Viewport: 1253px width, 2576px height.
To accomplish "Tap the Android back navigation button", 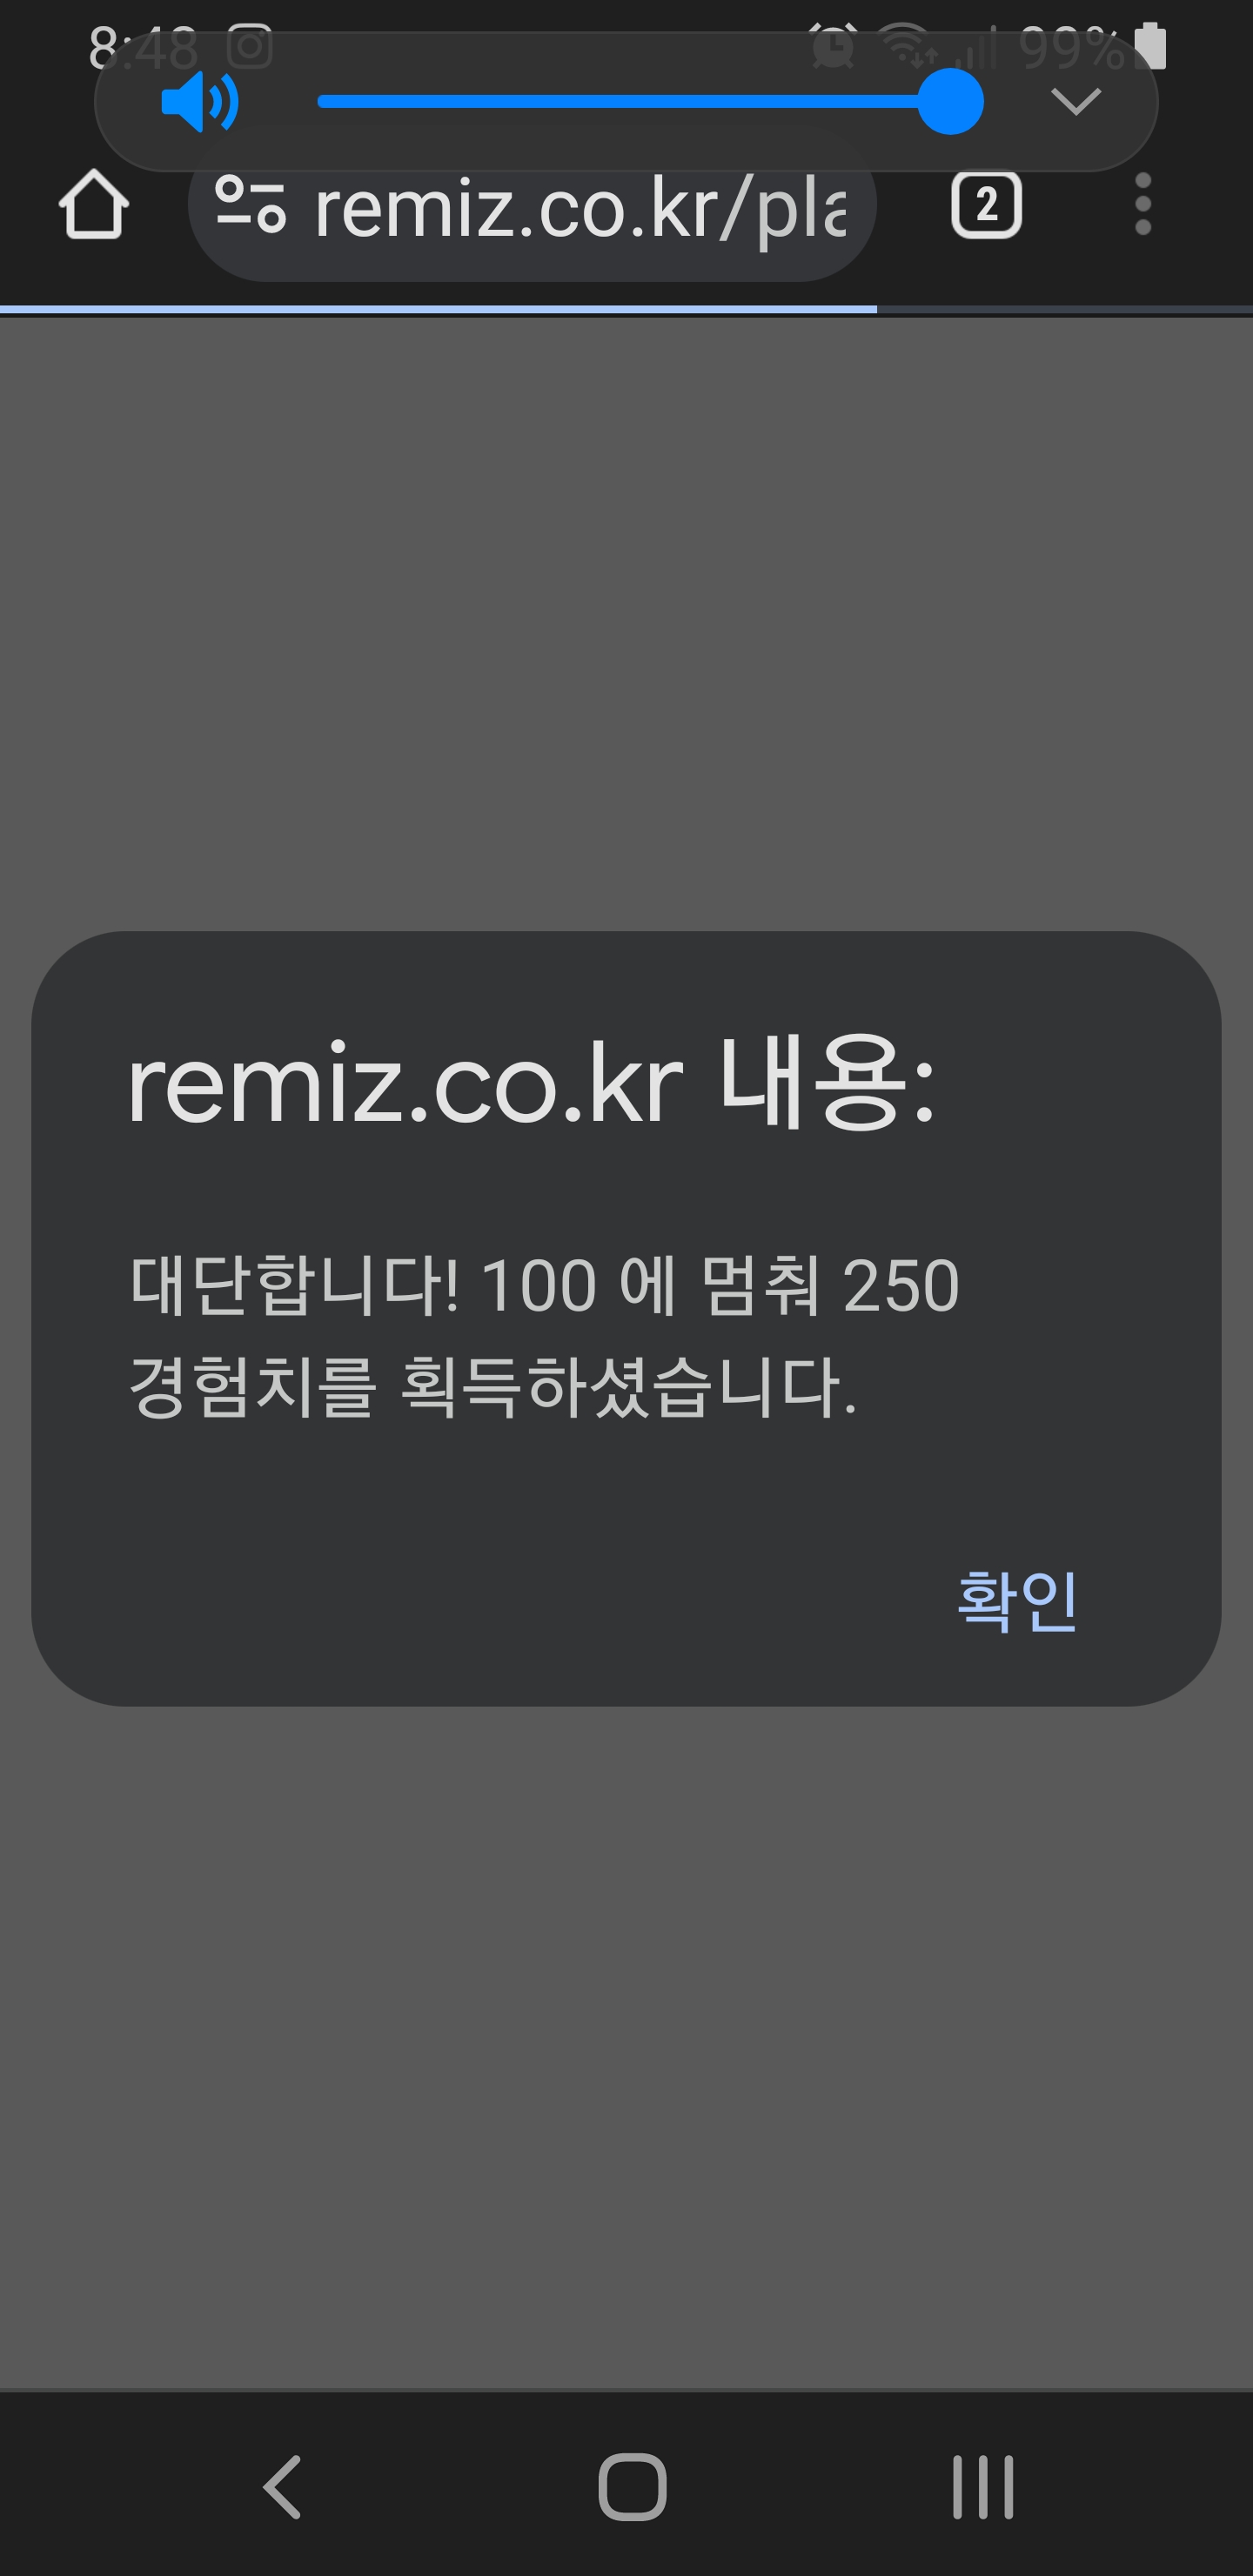I will [283, 2487].
